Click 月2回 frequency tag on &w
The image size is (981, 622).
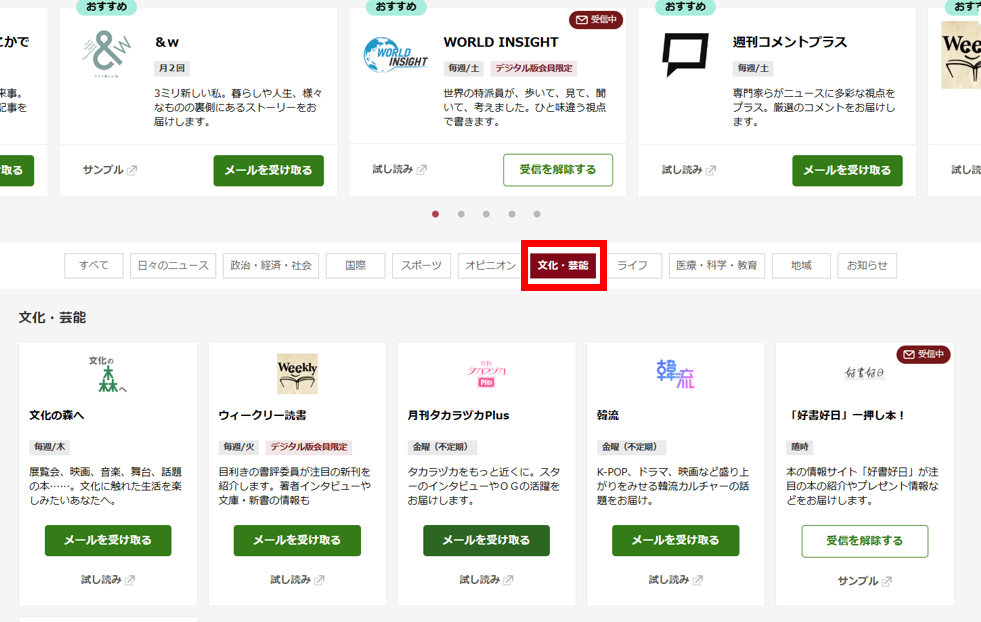click(172, 68)
